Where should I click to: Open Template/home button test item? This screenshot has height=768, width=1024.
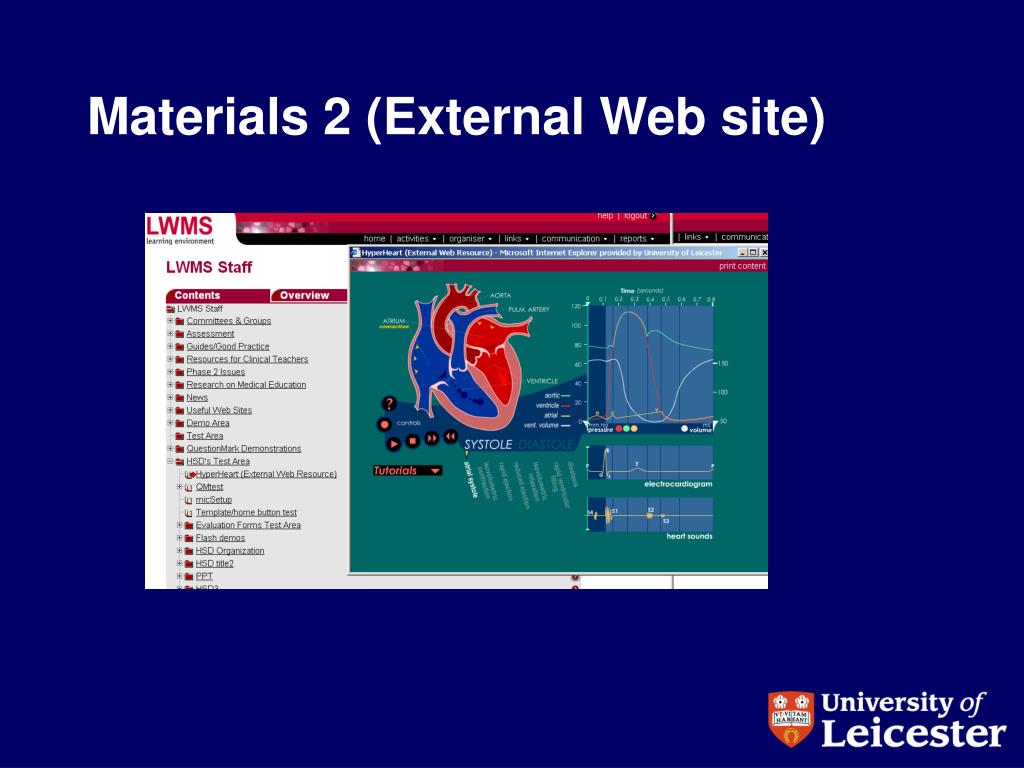pyautogui.click(x=246, y=513)
